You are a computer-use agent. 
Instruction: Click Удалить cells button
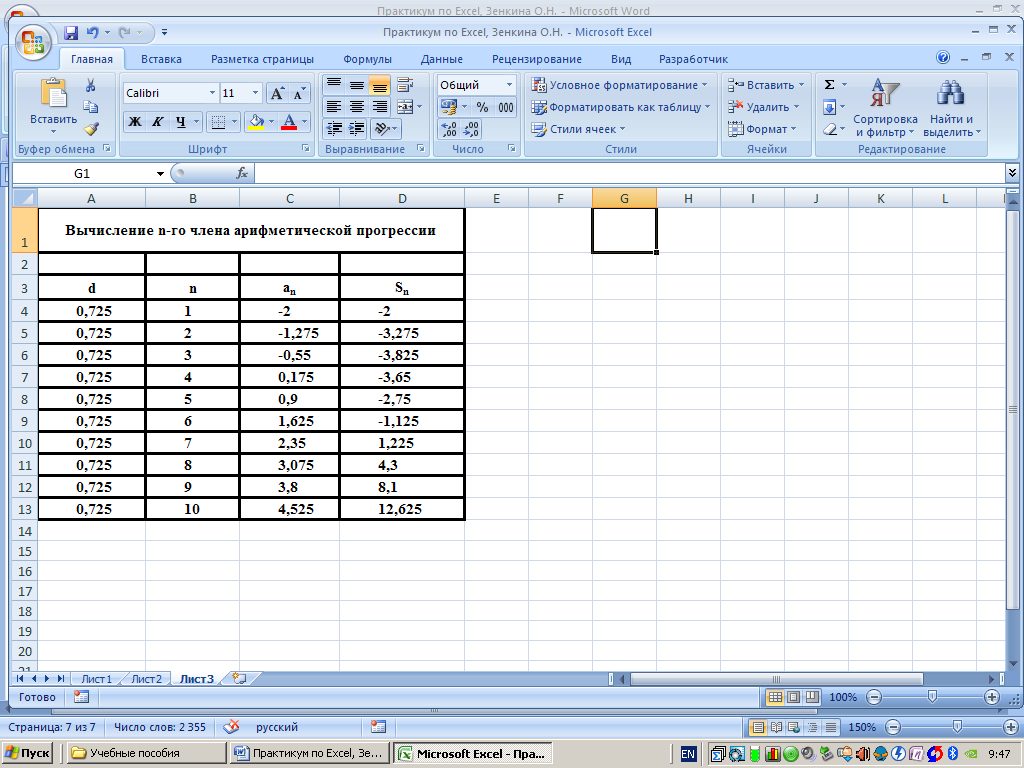763,107
